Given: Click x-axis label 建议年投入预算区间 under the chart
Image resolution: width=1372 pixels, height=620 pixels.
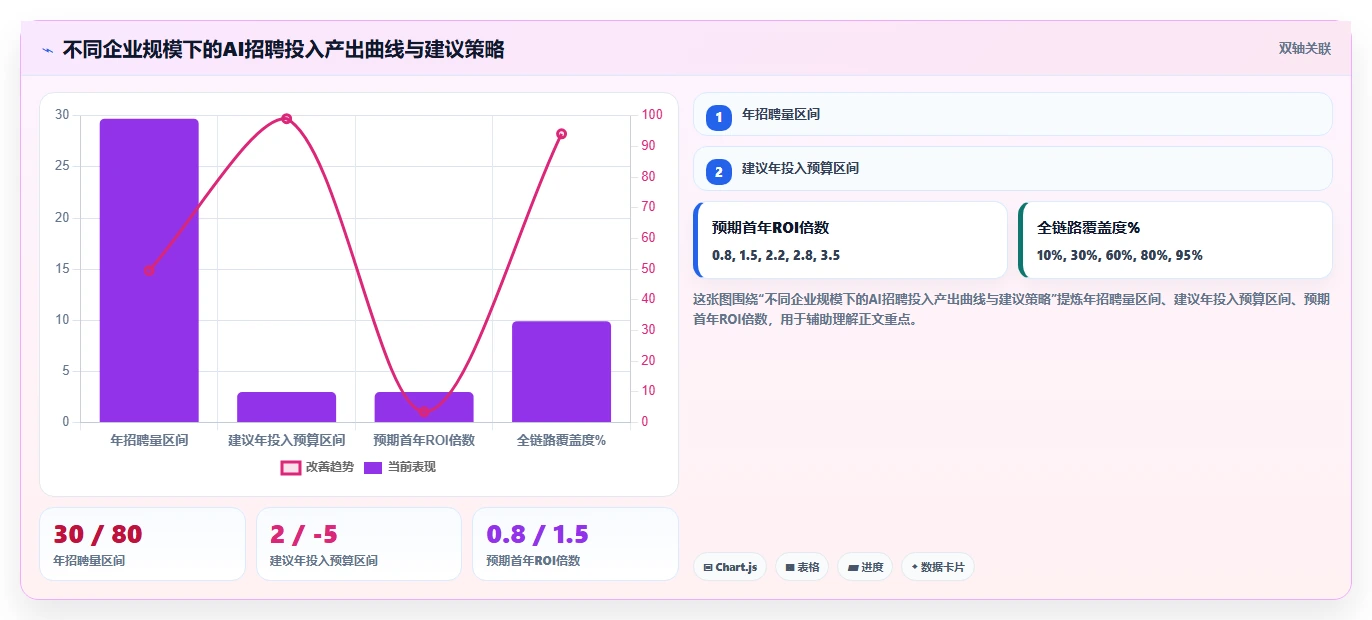Looking at the screenshot, I should pos(286,440).
